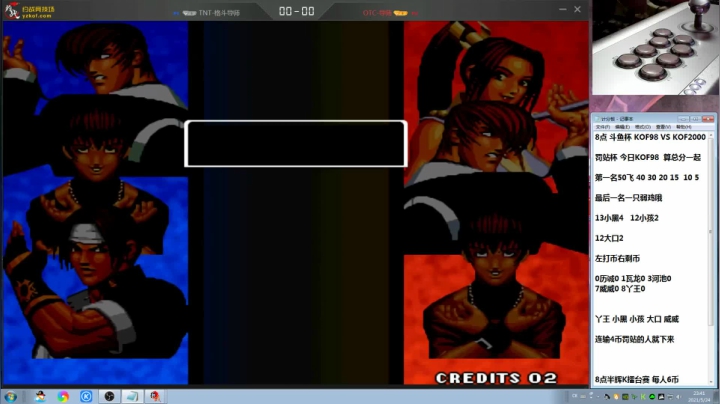Click the input language CH indicator
This screenshot has width=720, height=404.
pos(574,396)
